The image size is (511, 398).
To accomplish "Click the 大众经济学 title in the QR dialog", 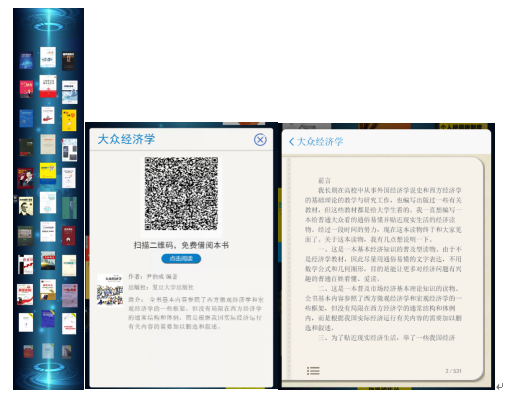I will [x=126, y=139].
